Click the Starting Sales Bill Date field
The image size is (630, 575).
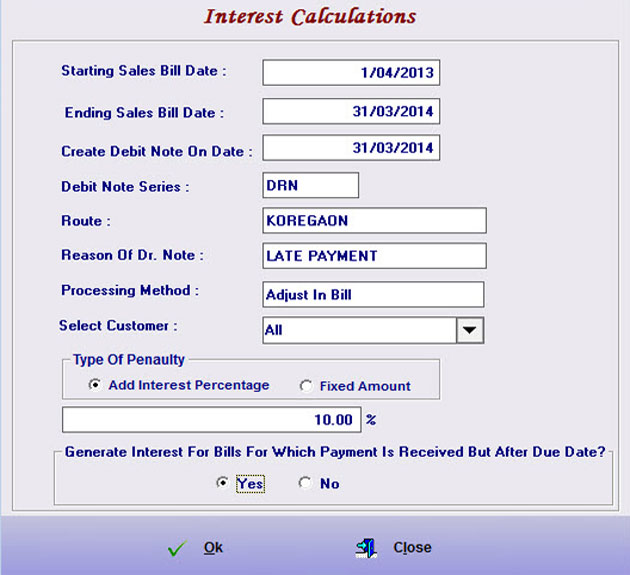[351, 73]
